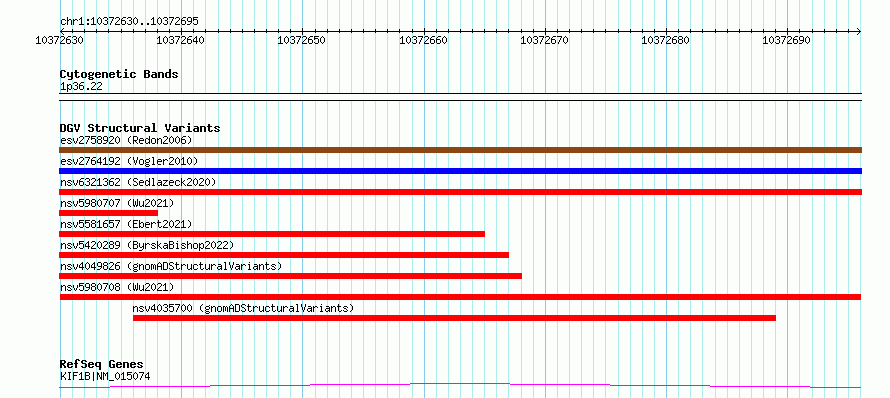Click the nsv4035700 gnomAD variant bar
Screen dimensions: 890x398
[x=454, y=318]
